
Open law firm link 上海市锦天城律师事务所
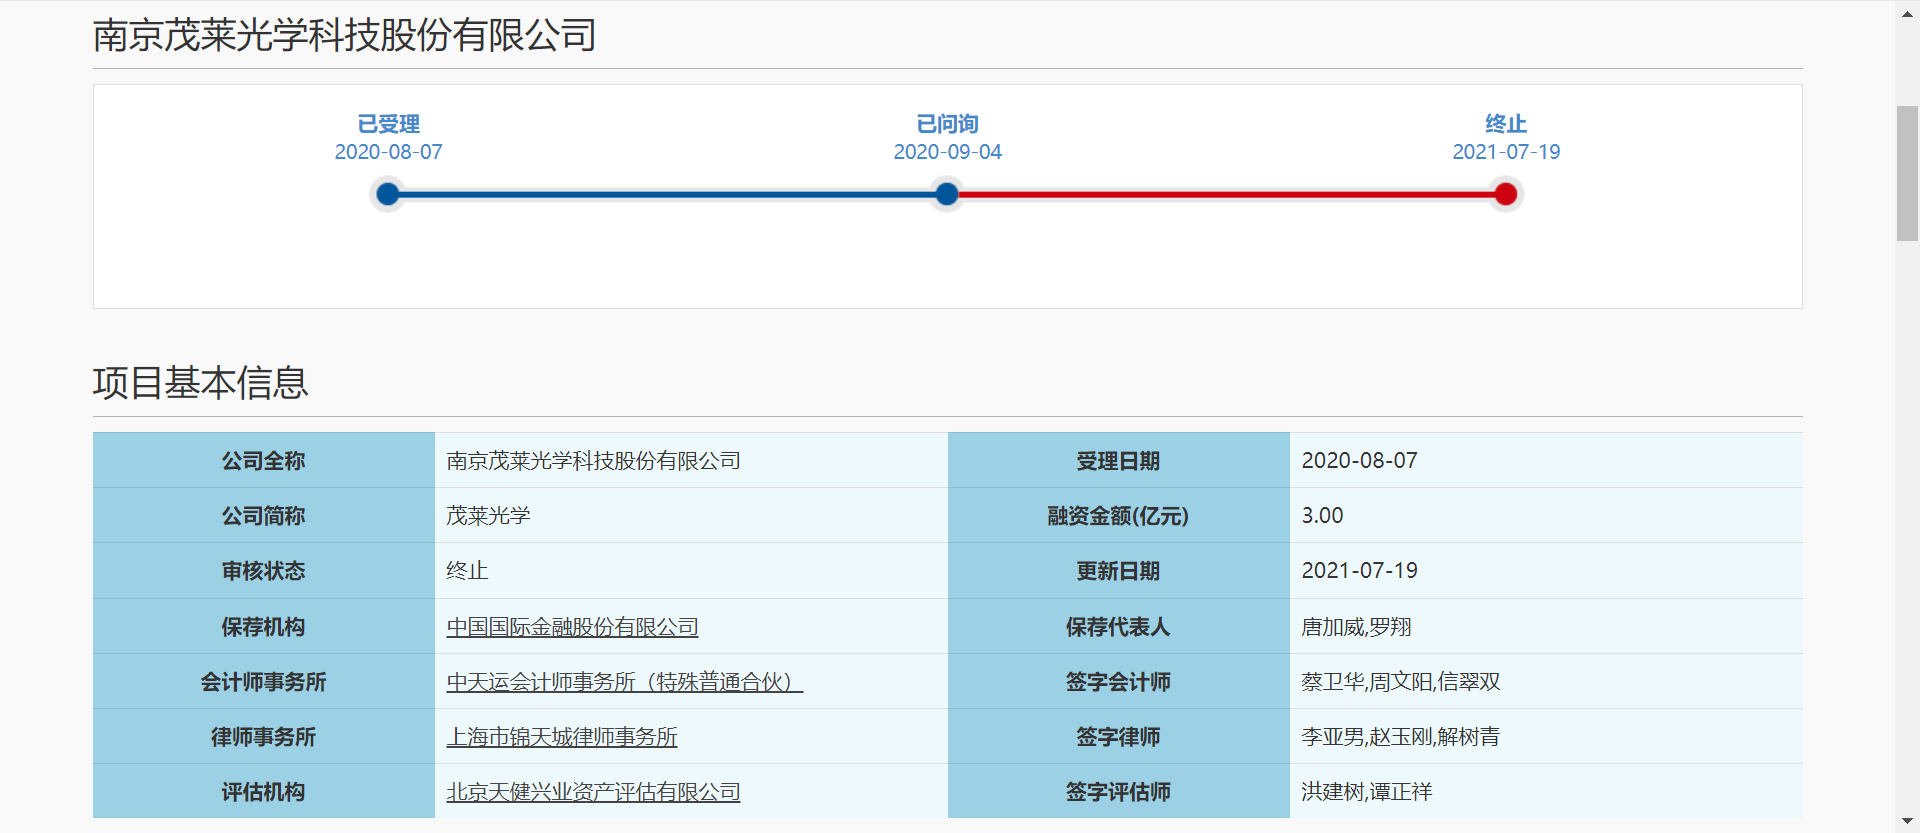pyautogui.click(x=562, y=737)
